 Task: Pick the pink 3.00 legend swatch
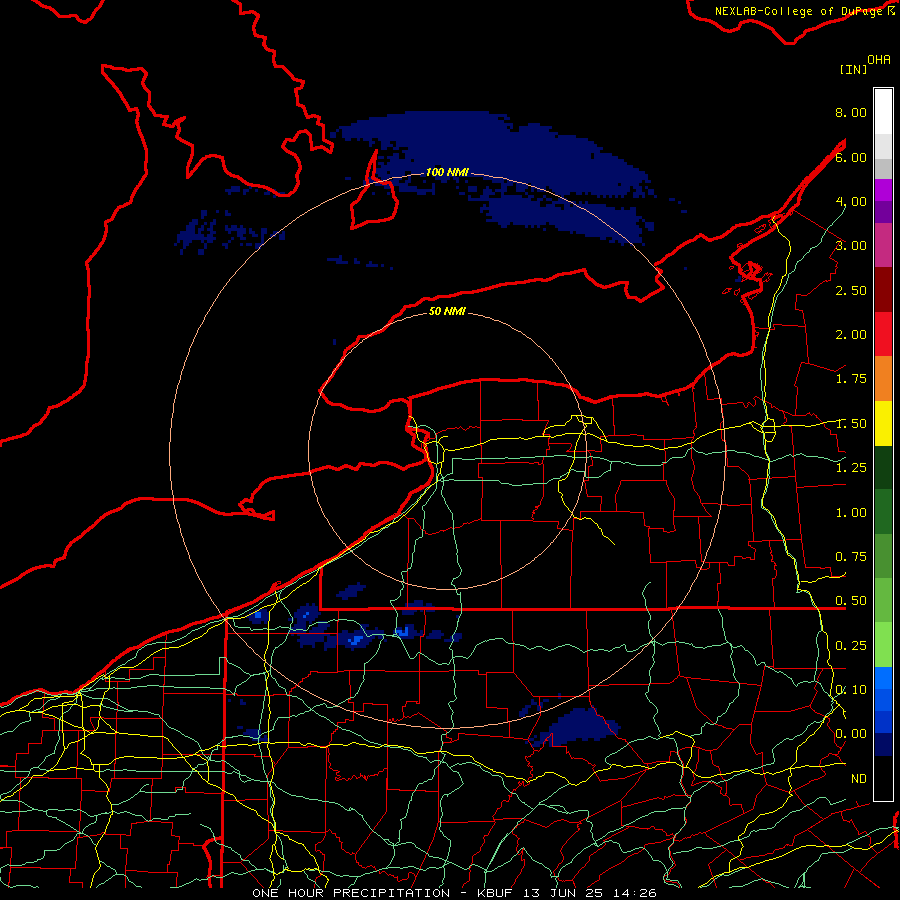click(x=883, y=245)
